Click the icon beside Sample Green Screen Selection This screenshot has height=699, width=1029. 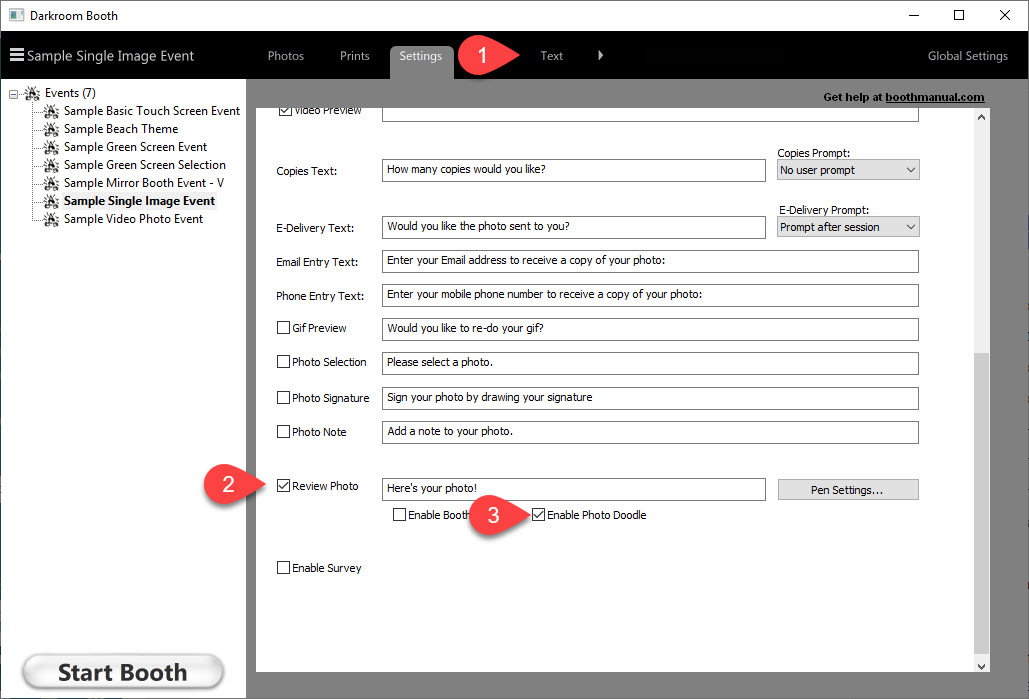51,165
